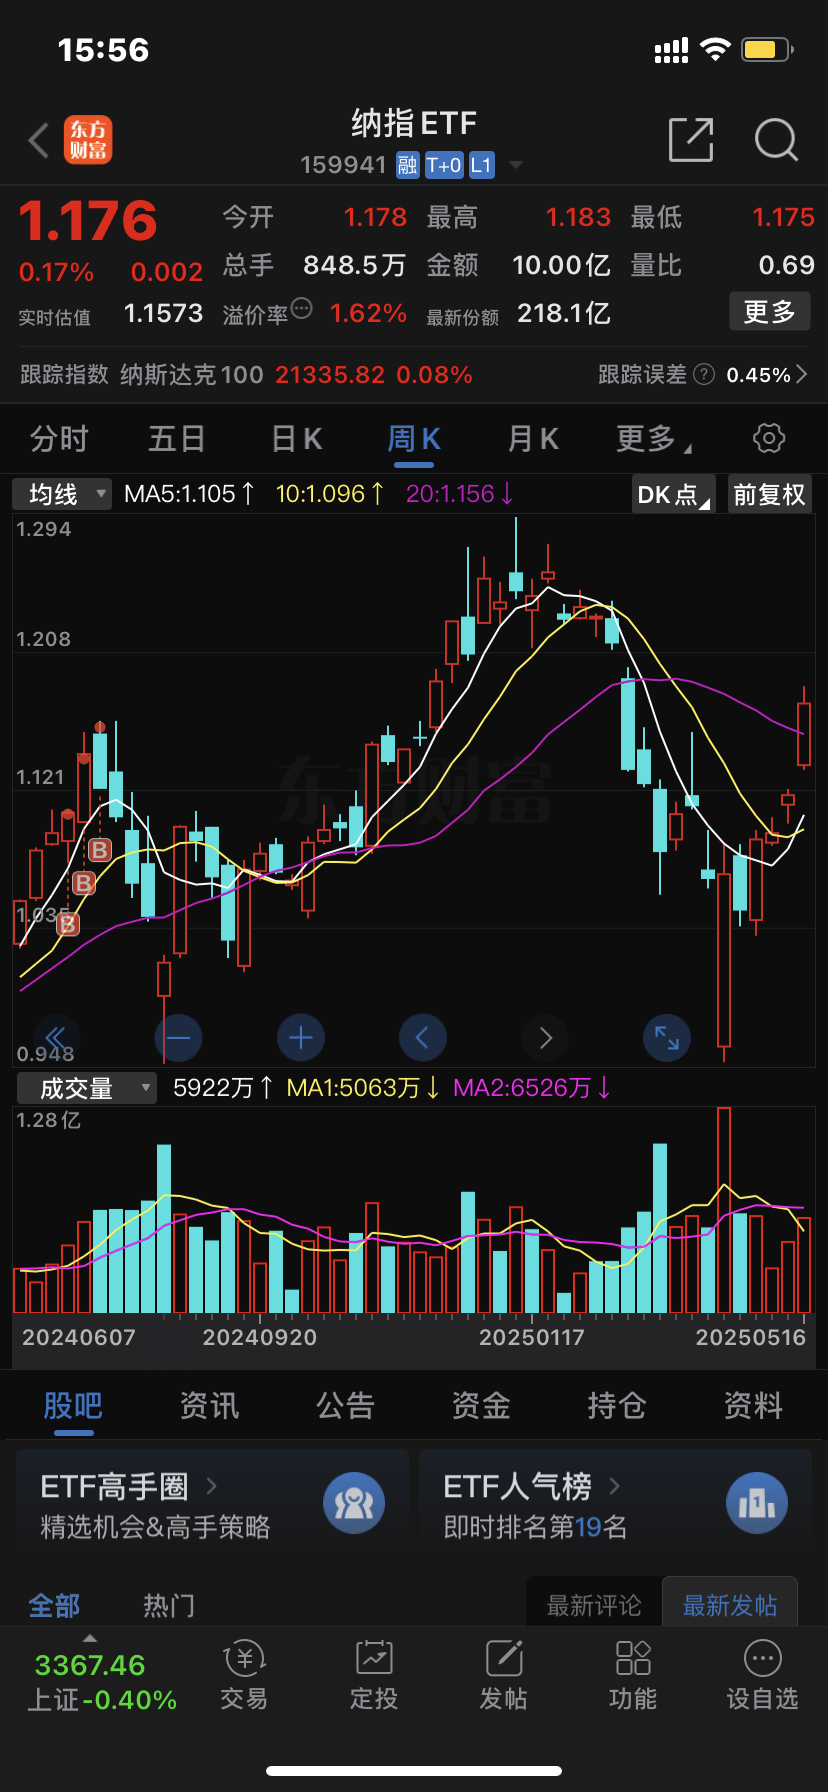Expand the 更多 chart period dropdown
The width and height of the screenshot is (828, 1792).
(654, 438)
